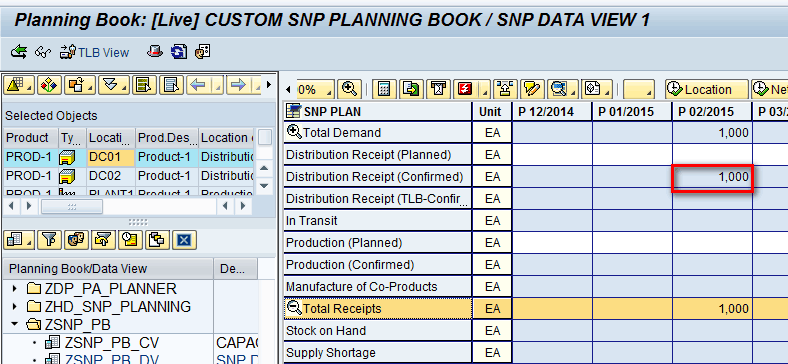
Task: Click the blue X close icon
Action: coord(184,240)
